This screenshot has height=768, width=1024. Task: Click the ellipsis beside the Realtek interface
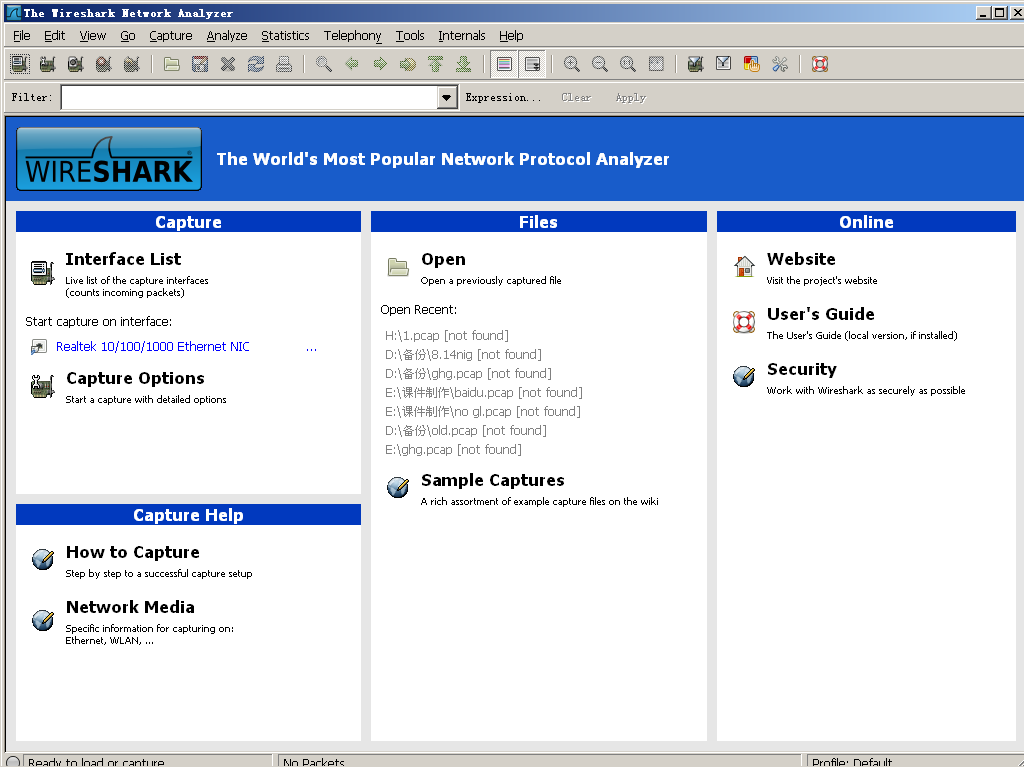point(312,349)
